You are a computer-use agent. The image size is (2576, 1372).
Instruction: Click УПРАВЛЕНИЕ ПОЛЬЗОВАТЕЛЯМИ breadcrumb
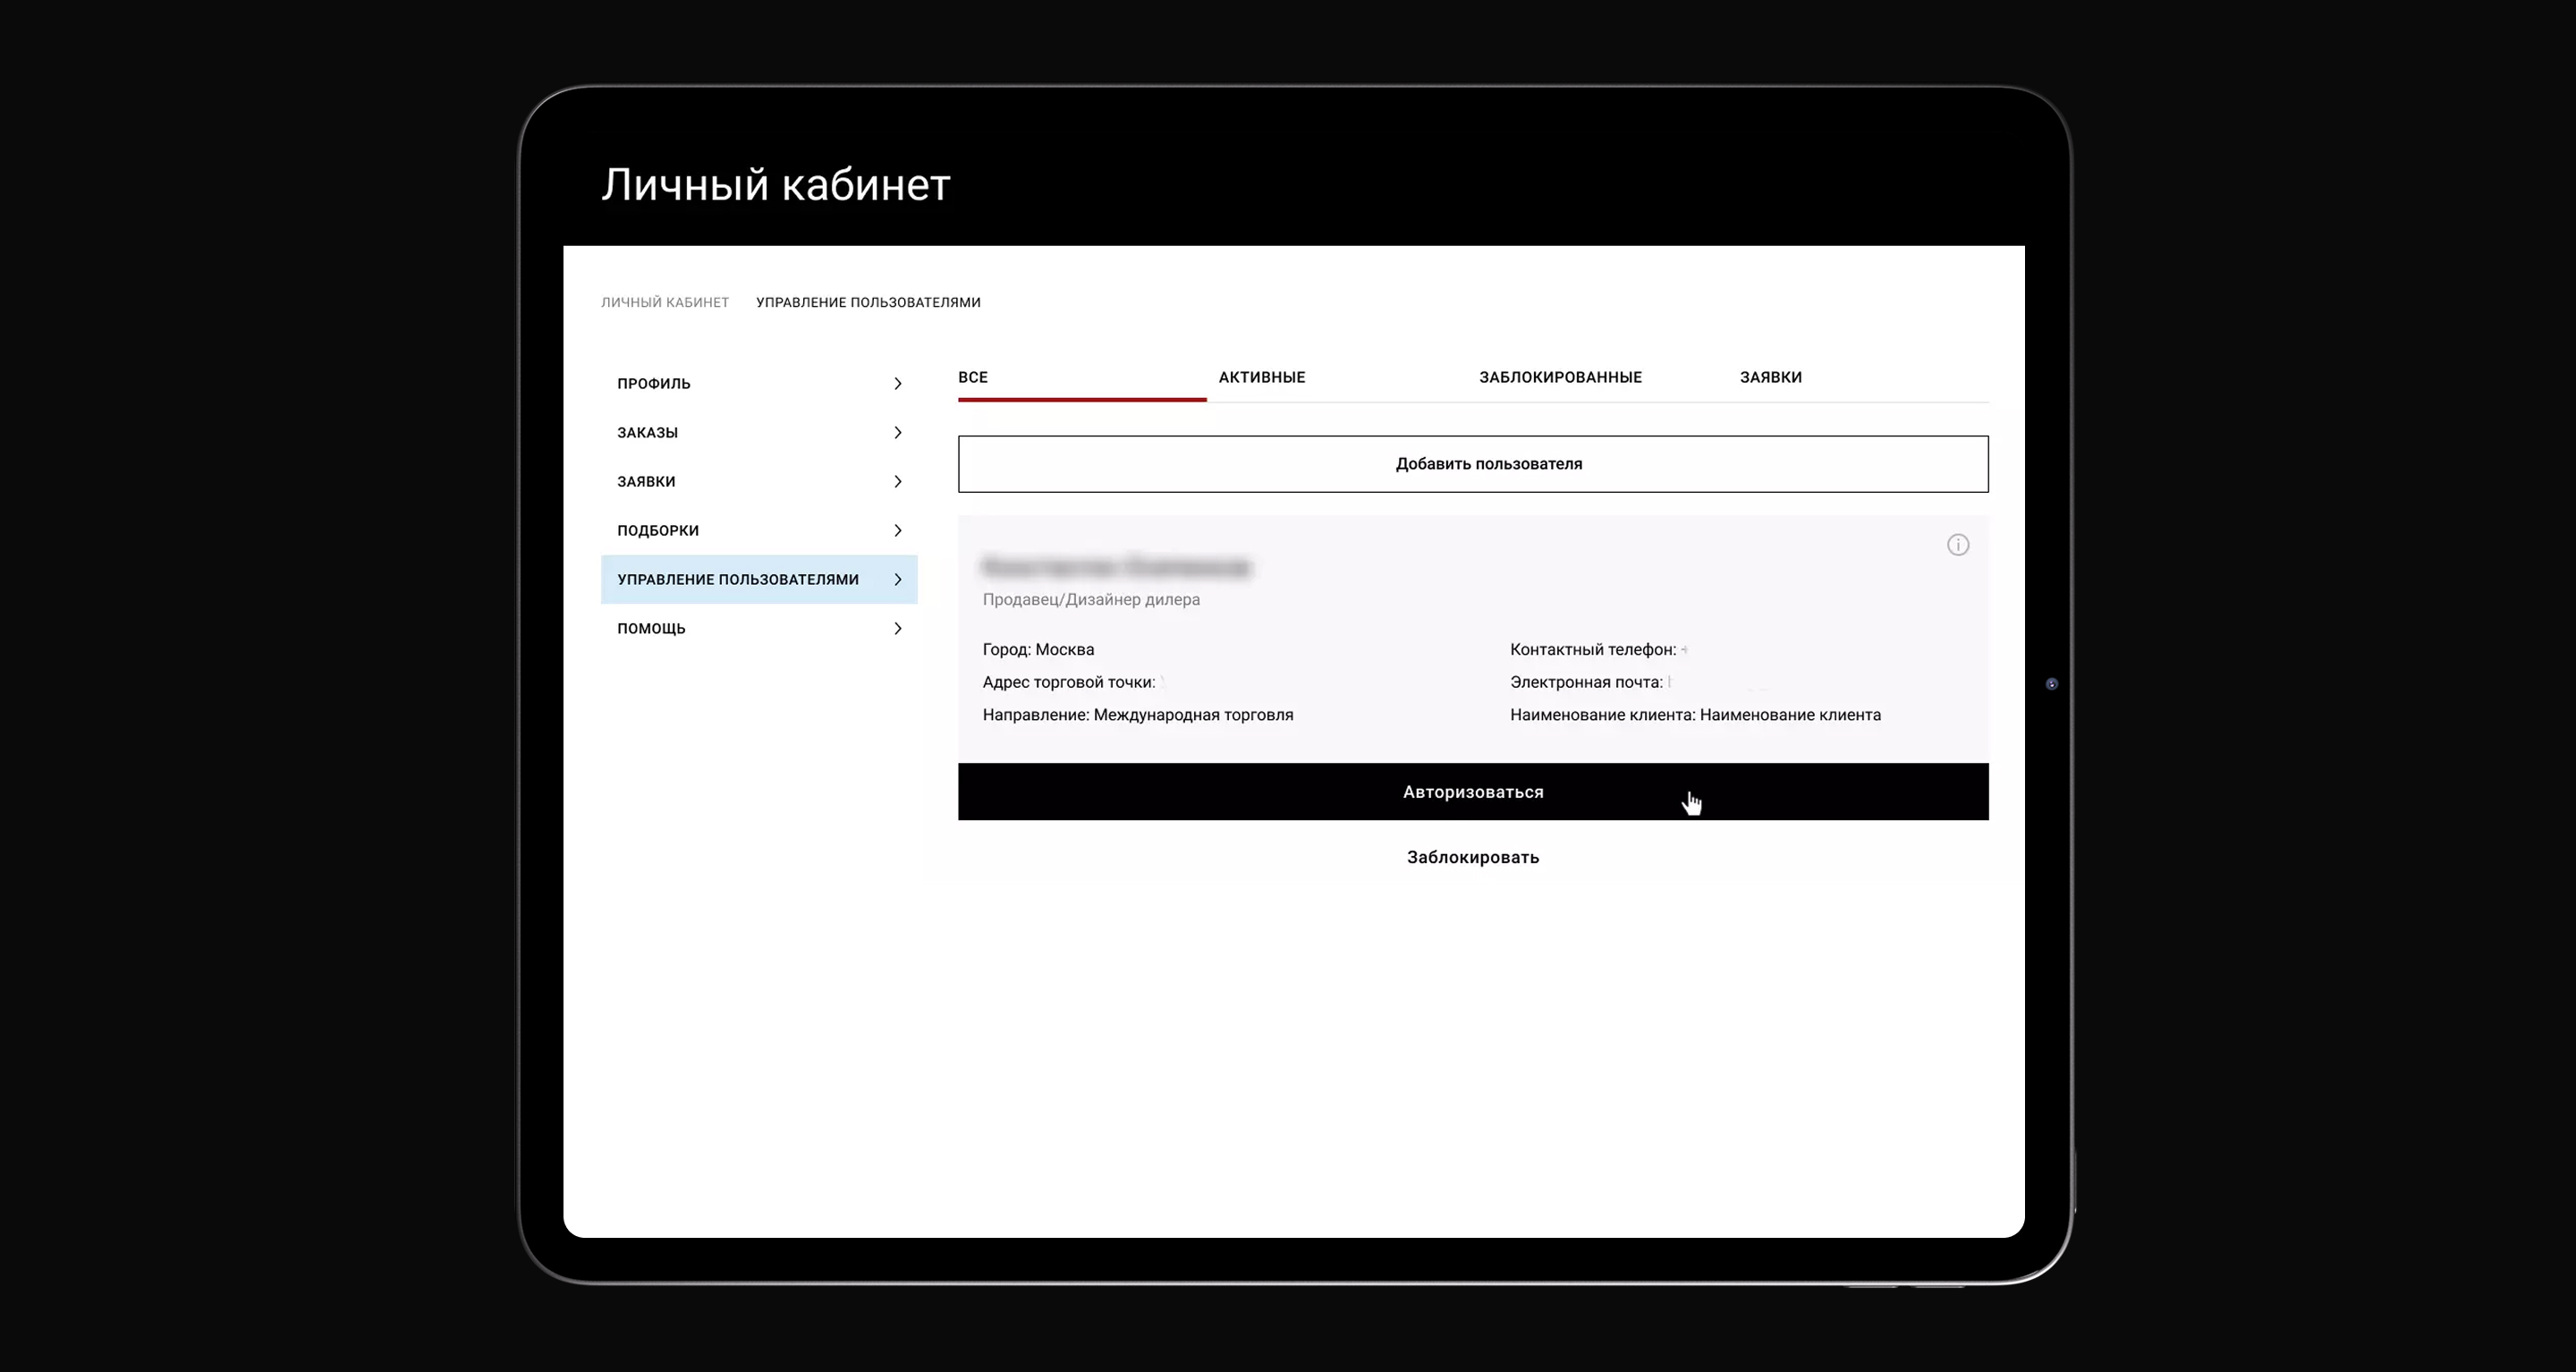click(x=868, y=302)
